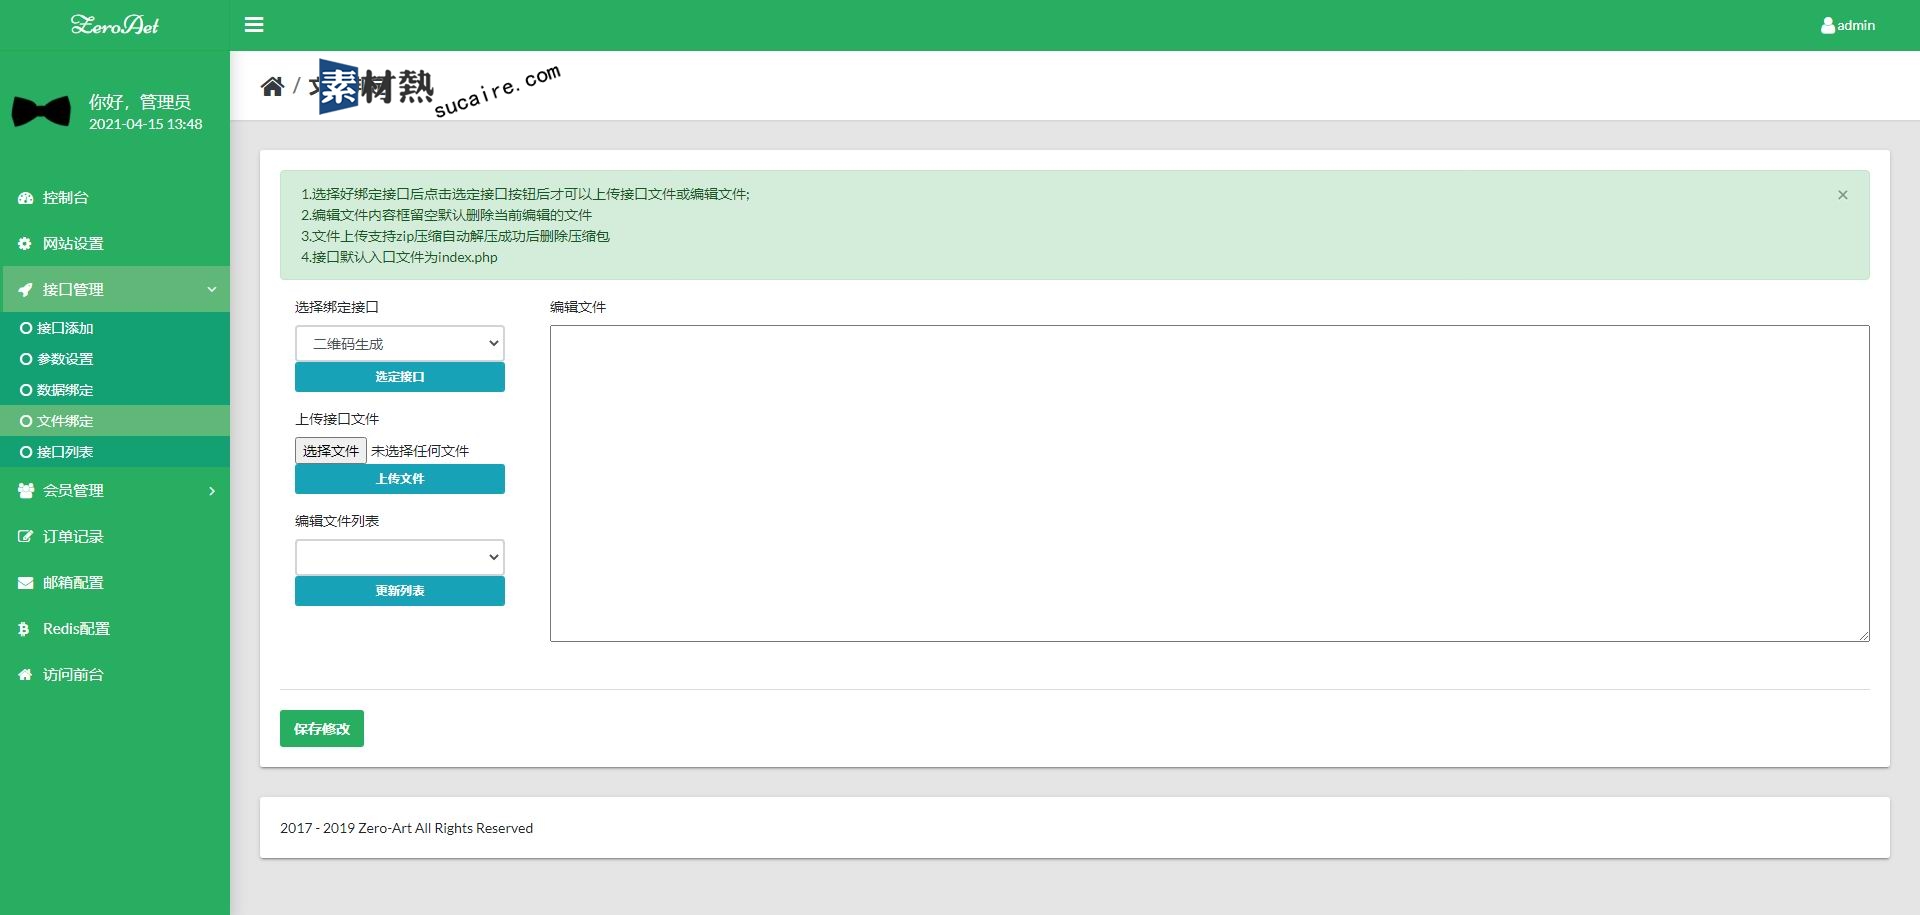The height and width of the screenshot is (915, 1920).
Task: Click circle icon beside 数据绑定
Action: (x=26, y=390)
